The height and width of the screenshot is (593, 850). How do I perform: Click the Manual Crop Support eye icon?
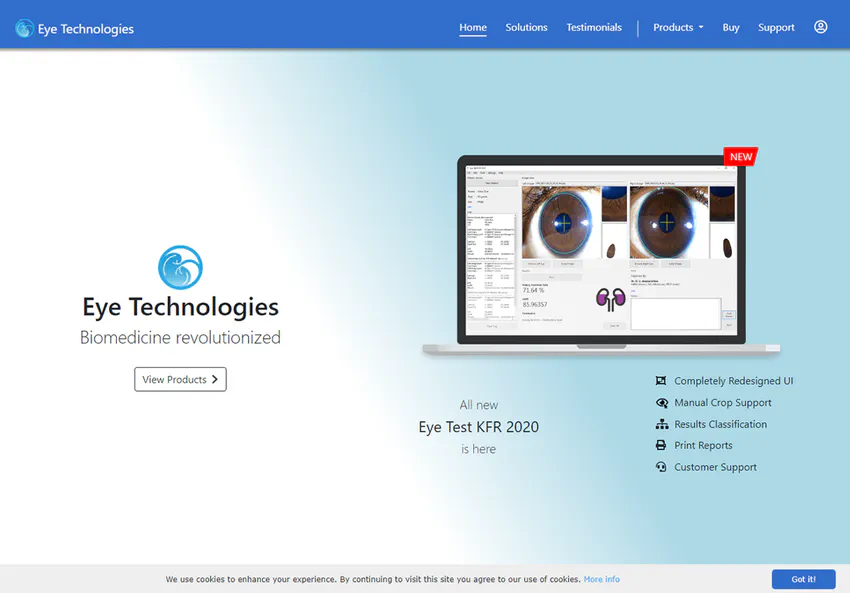click(661, 403)
